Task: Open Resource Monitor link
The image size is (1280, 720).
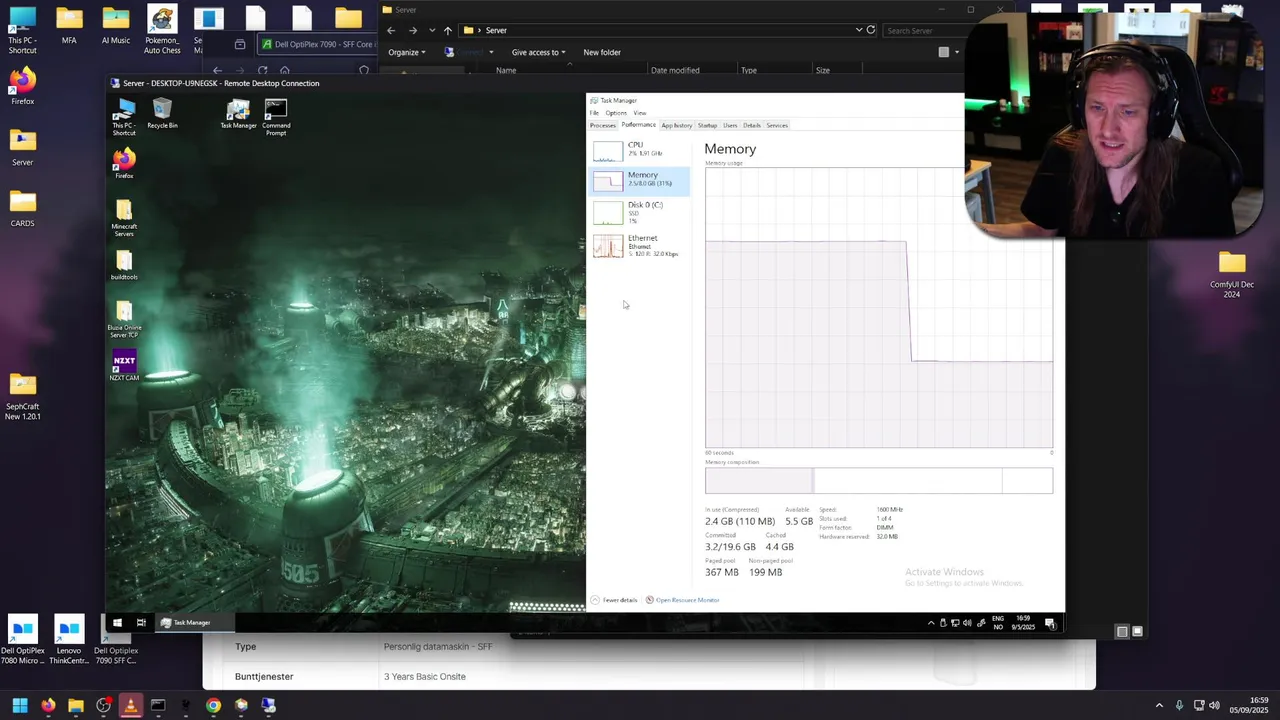Action: pyautogui.click(x=683, y=600)
